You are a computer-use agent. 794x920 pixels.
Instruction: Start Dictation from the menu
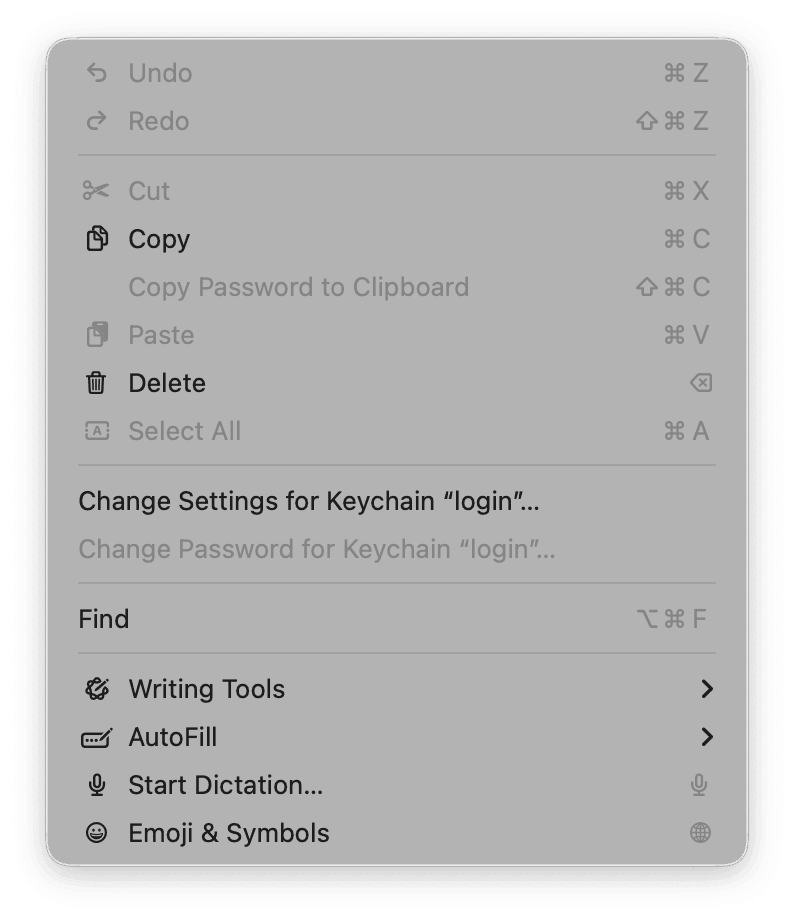pyautogui.click(x=224, y=785)
